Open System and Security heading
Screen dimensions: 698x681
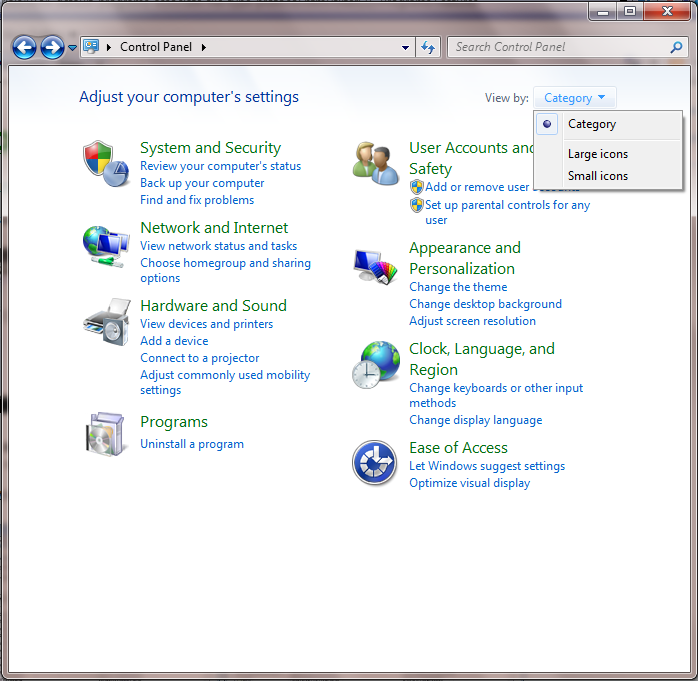pos(211,148)
